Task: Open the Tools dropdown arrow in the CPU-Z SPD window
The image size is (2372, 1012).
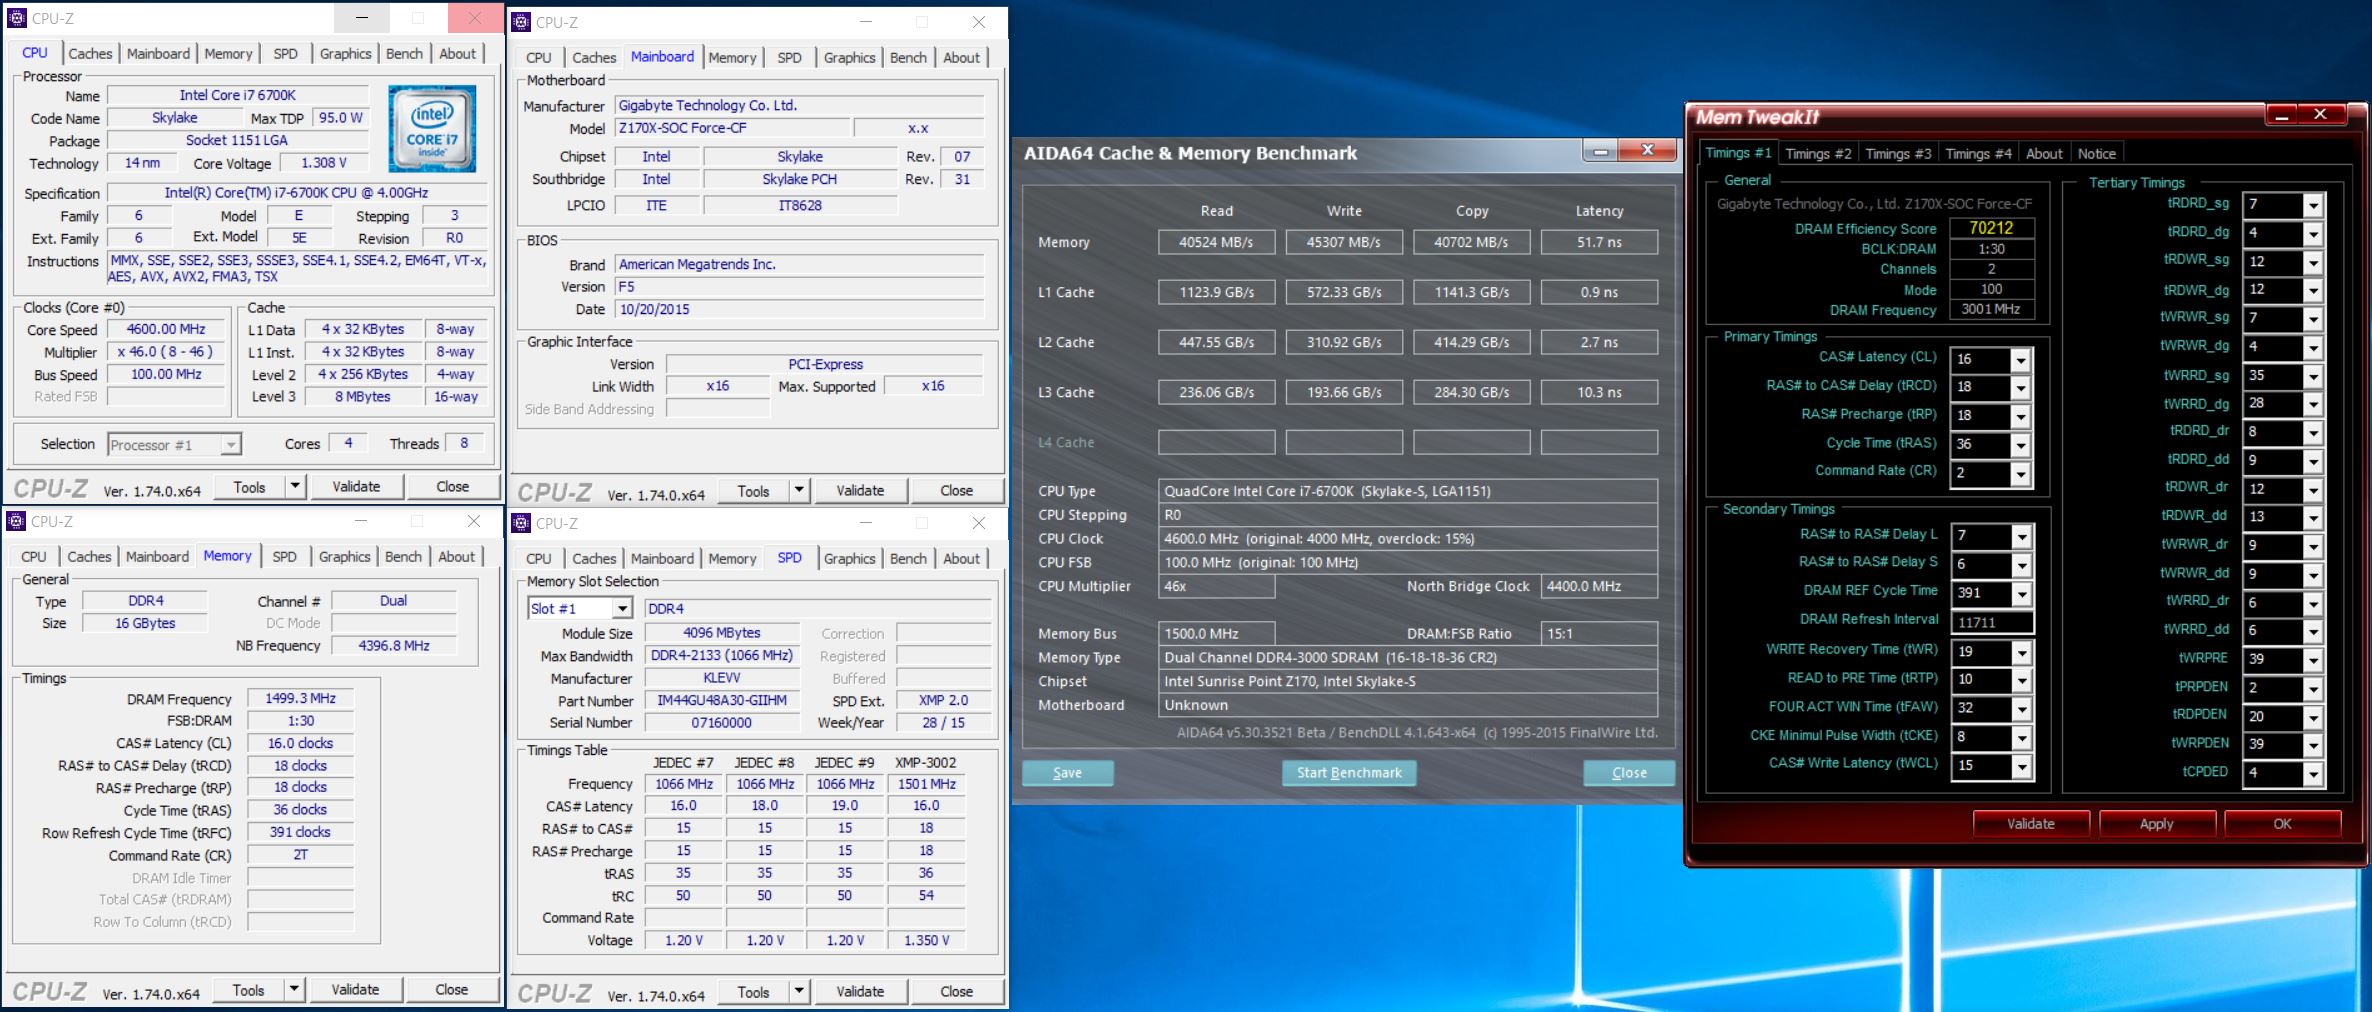Action: coord(798,992)
